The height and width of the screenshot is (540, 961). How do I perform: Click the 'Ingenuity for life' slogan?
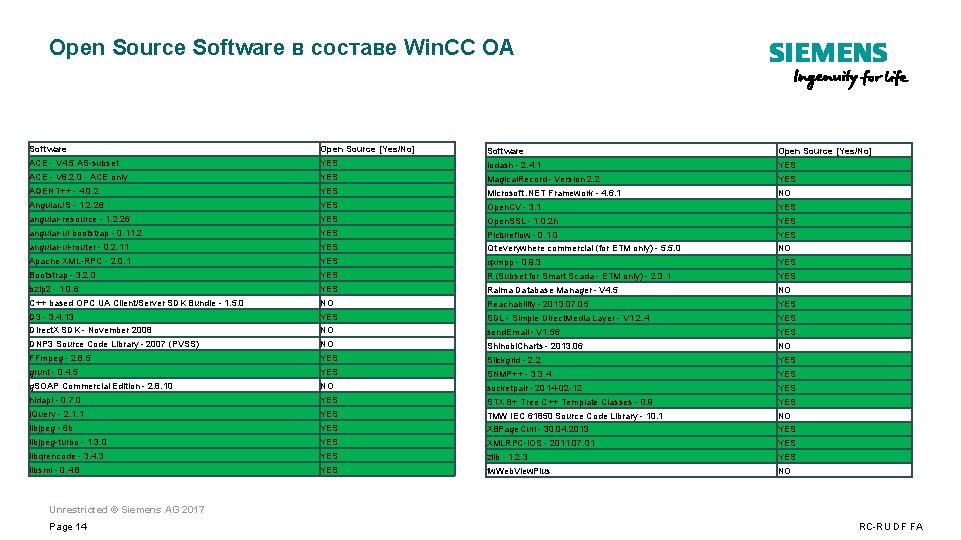(x=851, y=78)
